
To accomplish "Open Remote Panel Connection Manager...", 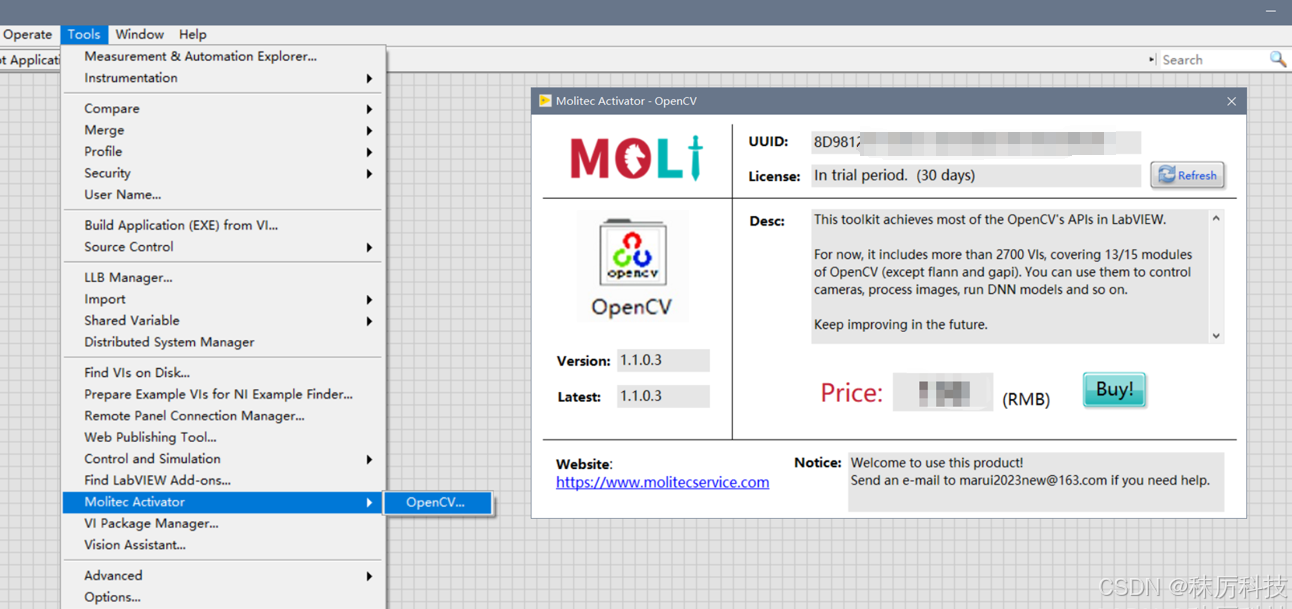I will click(223, 416).
